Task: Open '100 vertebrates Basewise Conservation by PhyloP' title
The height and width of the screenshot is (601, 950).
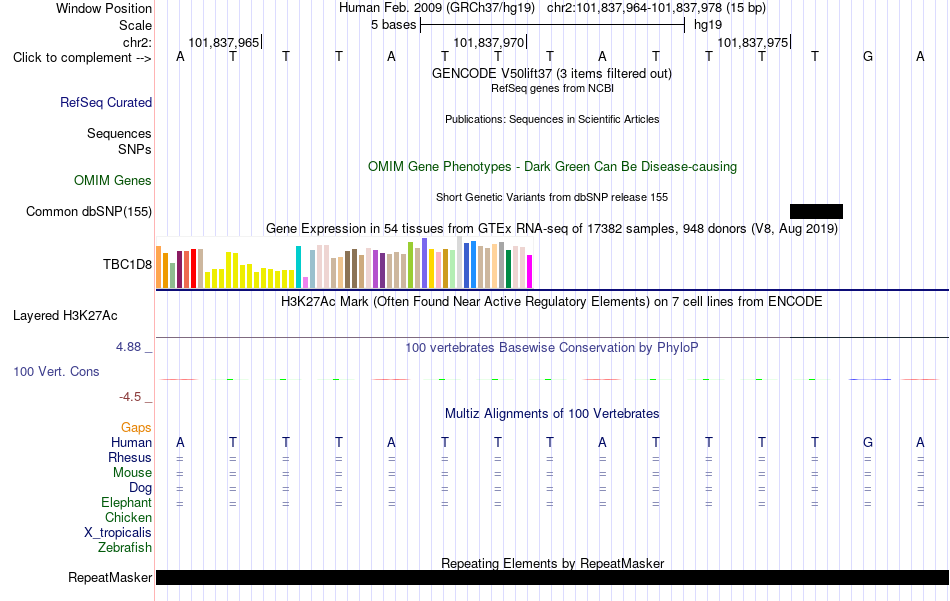Action: (x=552, y=348)
